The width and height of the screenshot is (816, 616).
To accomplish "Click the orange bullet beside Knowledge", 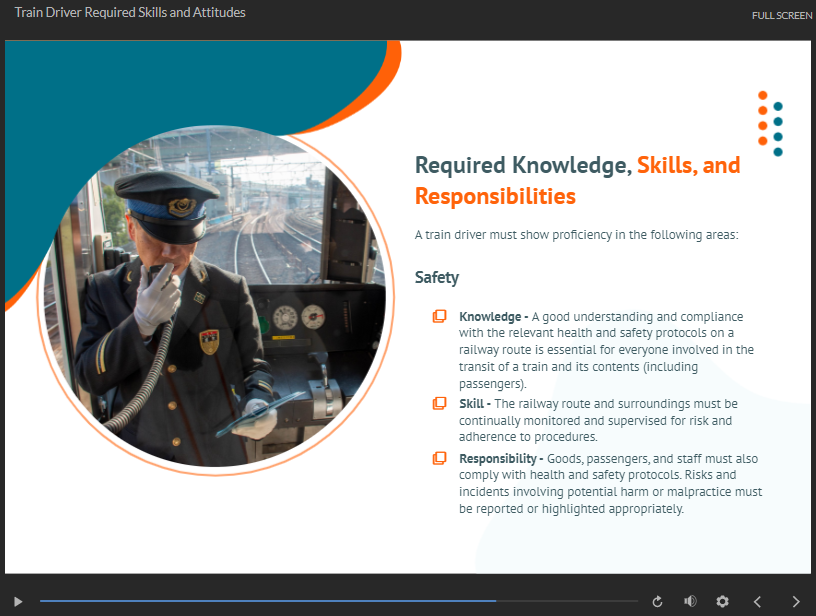I will (438, 316).
